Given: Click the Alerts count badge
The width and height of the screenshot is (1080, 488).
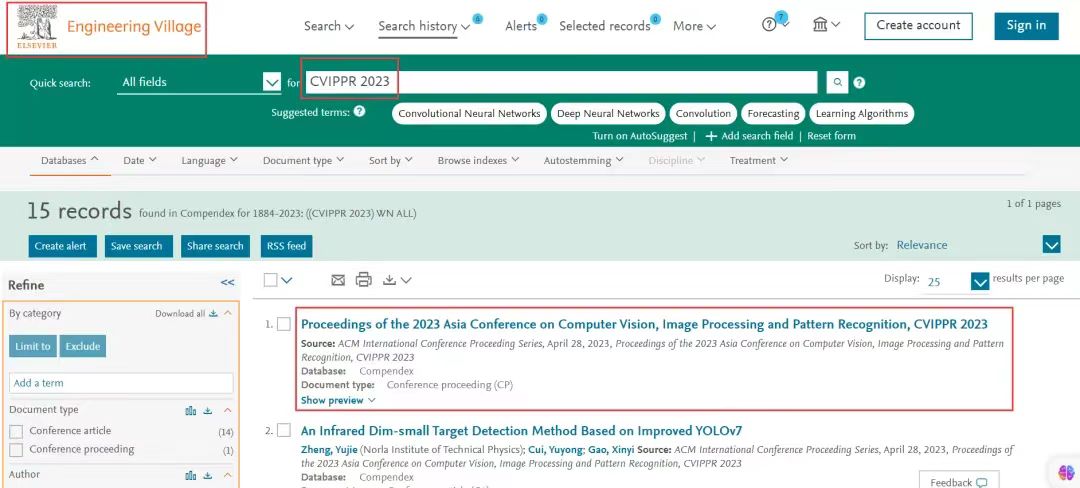Looking at the screenshot, I should point(542,19).
